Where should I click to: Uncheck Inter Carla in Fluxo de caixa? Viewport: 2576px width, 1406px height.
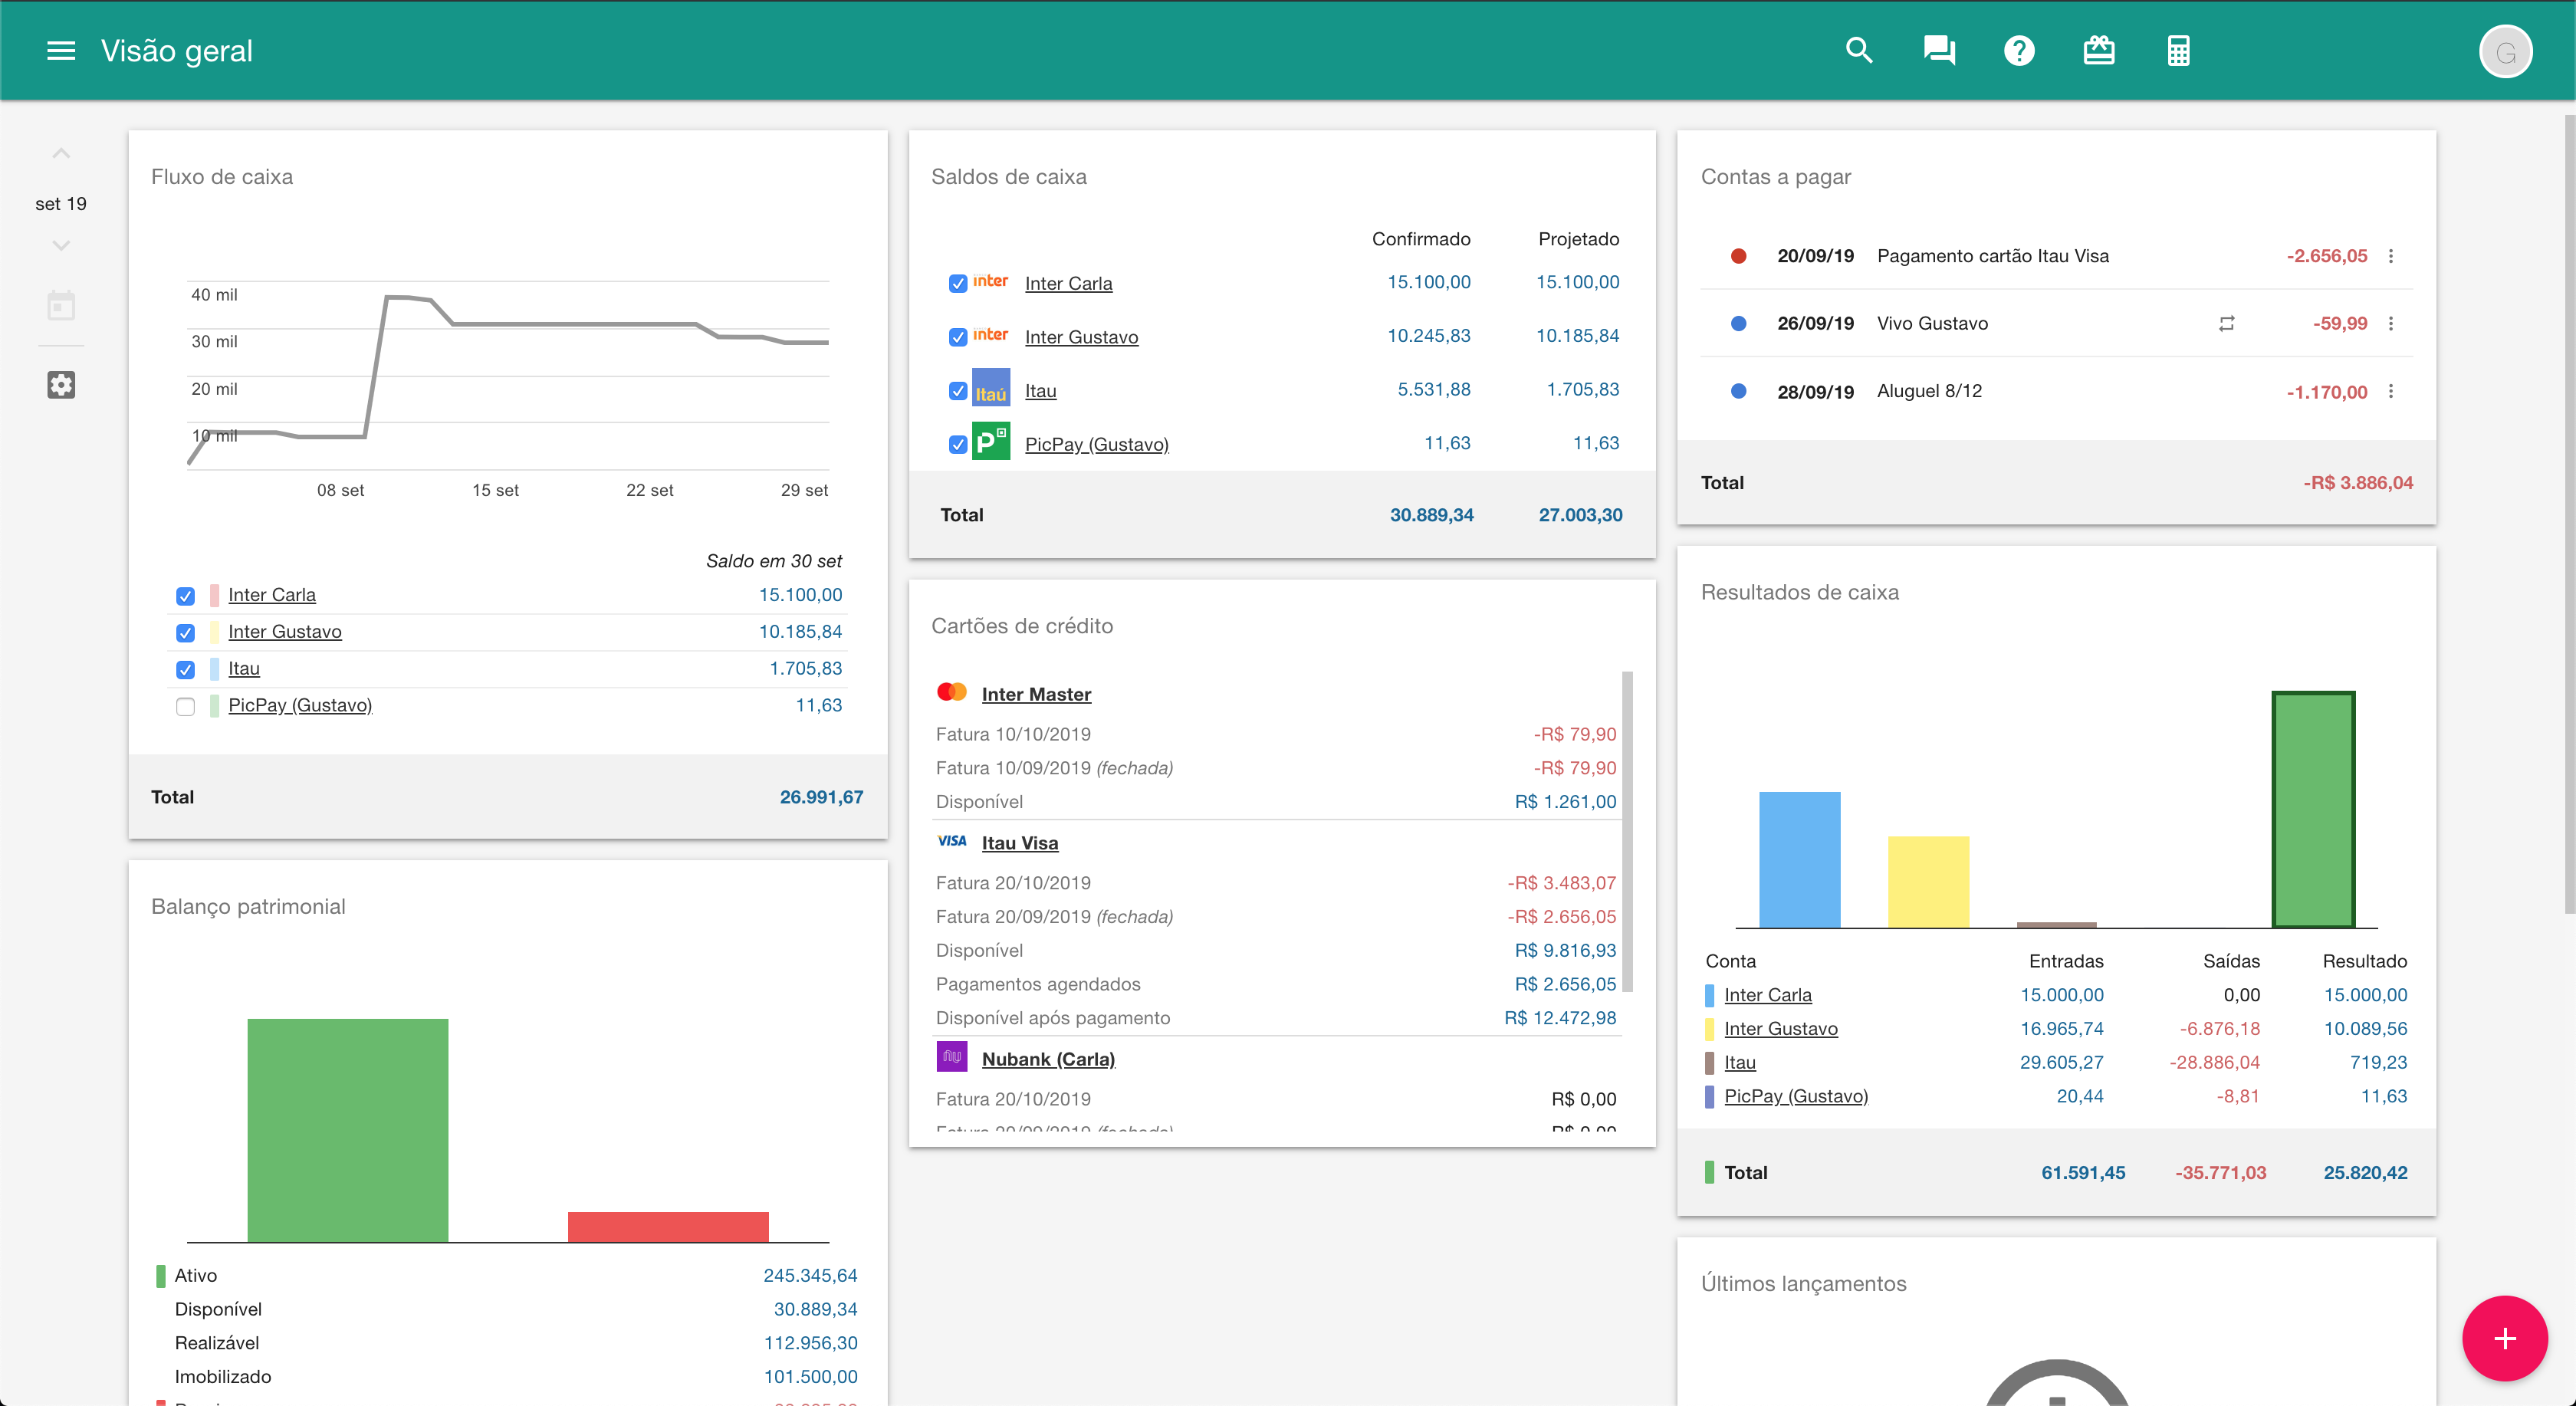[185, 596]
